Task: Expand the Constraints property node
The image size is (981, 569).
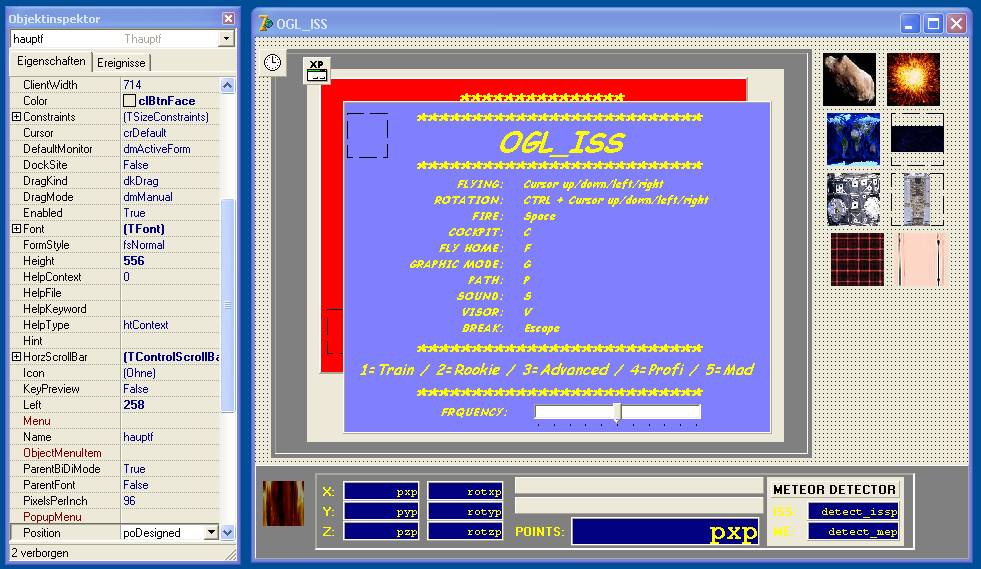Action: point(16,117)
